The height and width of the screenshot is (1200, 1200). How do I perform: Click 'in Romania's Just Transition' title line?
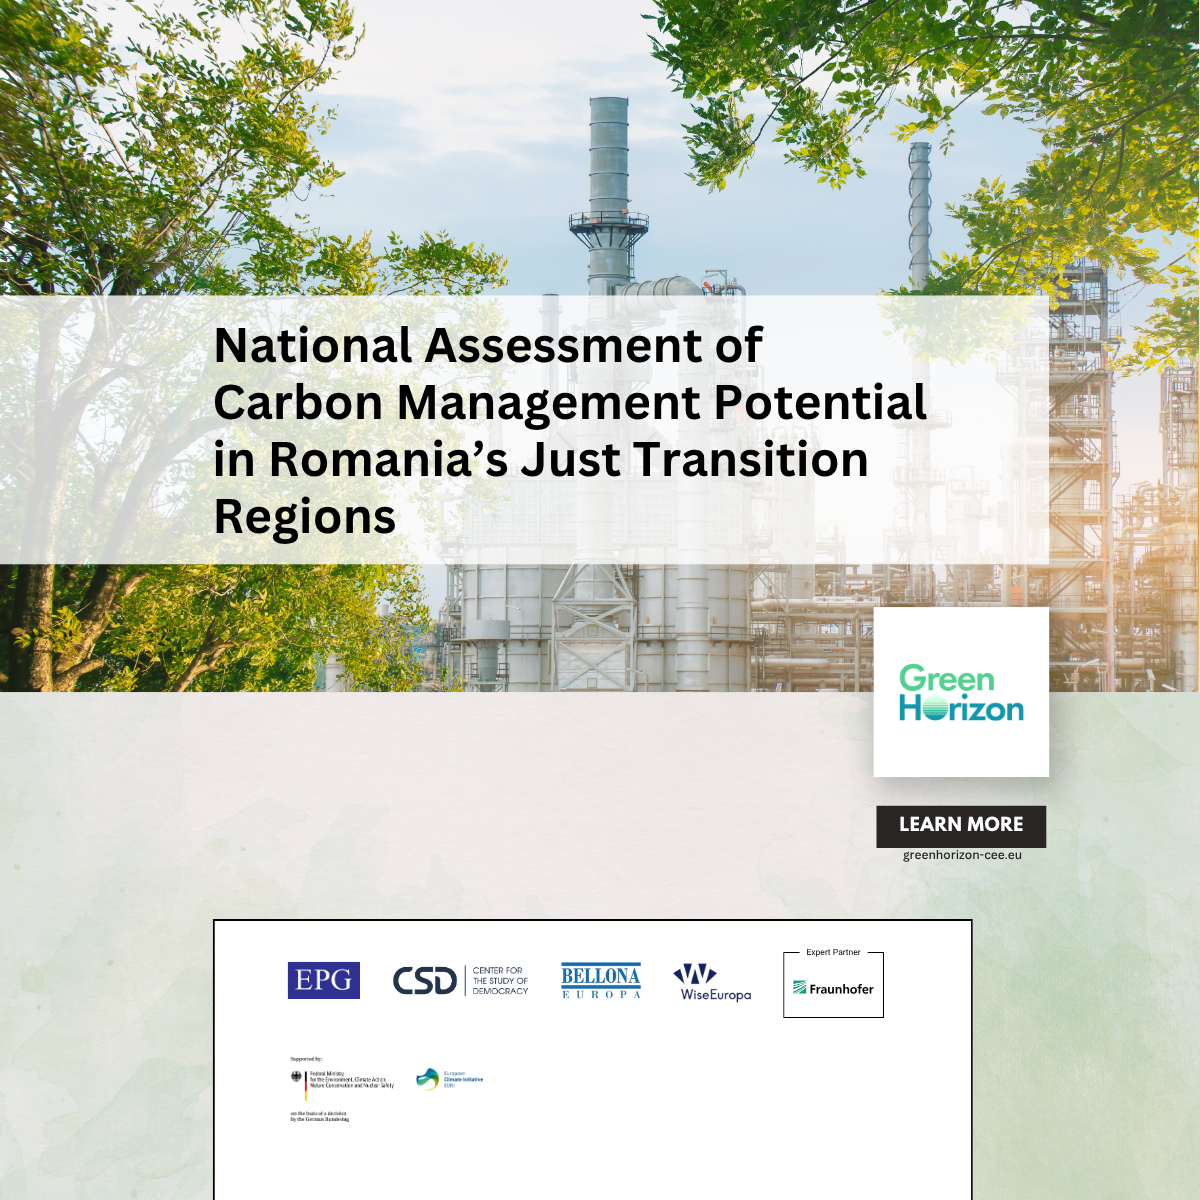point(540,460)
